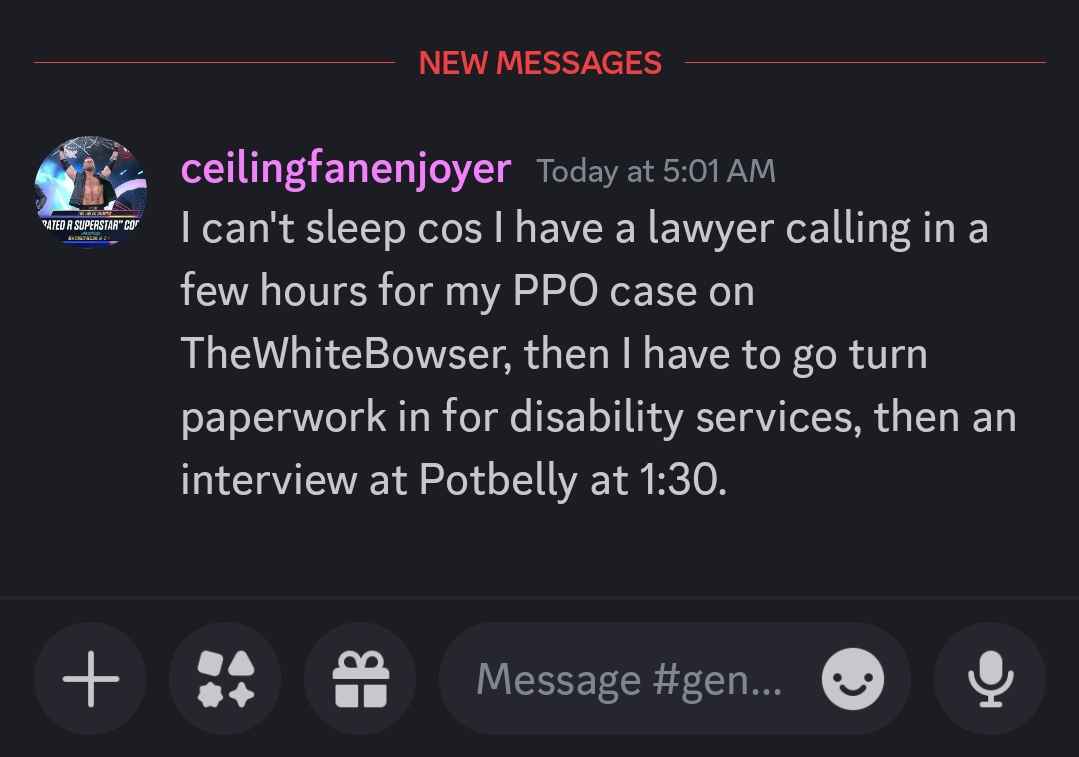1079x757 pixels.
Task: Tap the microphone voice message icon
Action: coord(990,679)
